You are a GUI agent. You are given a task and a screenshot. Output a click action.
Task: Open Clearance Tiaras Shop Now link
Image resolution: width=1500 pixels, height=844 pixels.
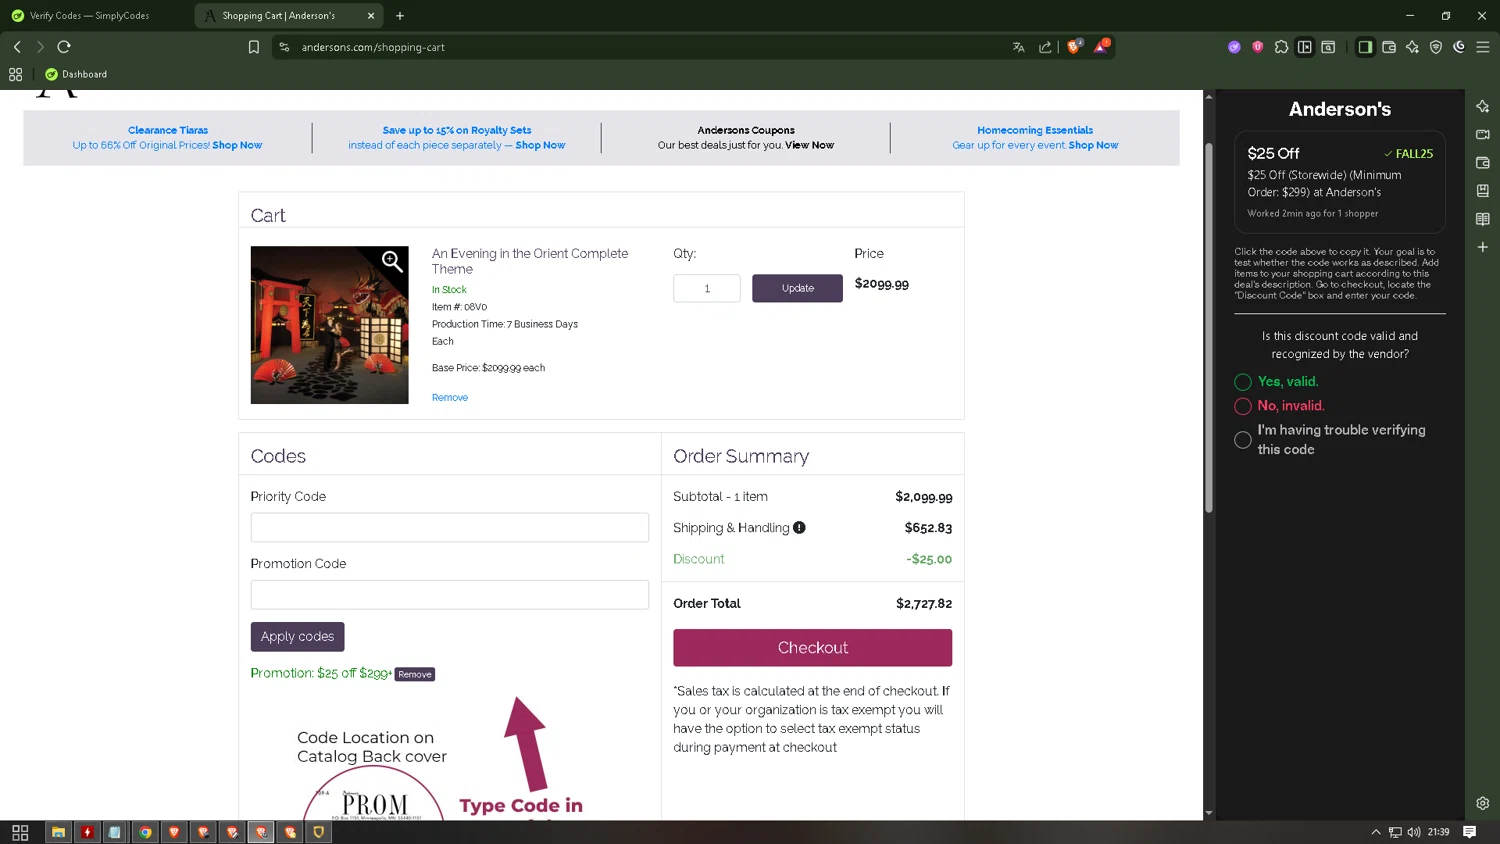coord(237,145)
